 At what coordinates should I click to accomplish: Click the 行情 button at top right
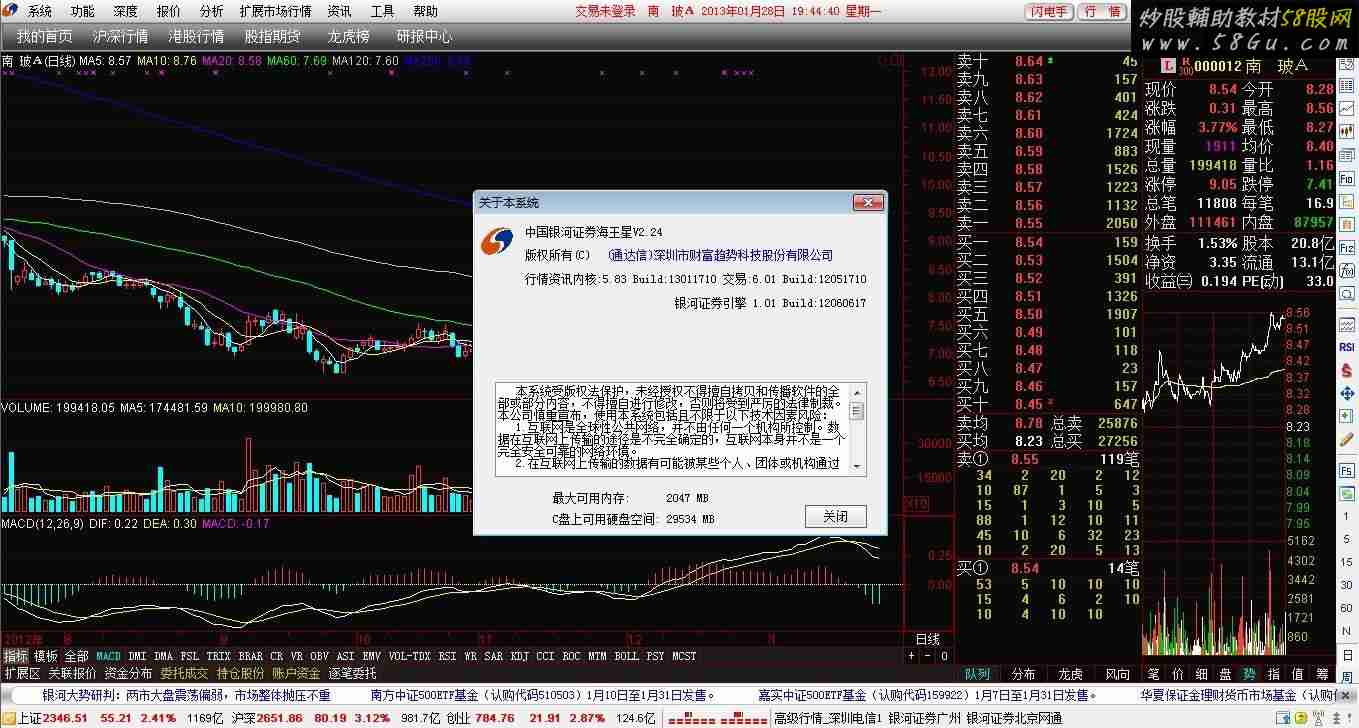pos(1102,12)
